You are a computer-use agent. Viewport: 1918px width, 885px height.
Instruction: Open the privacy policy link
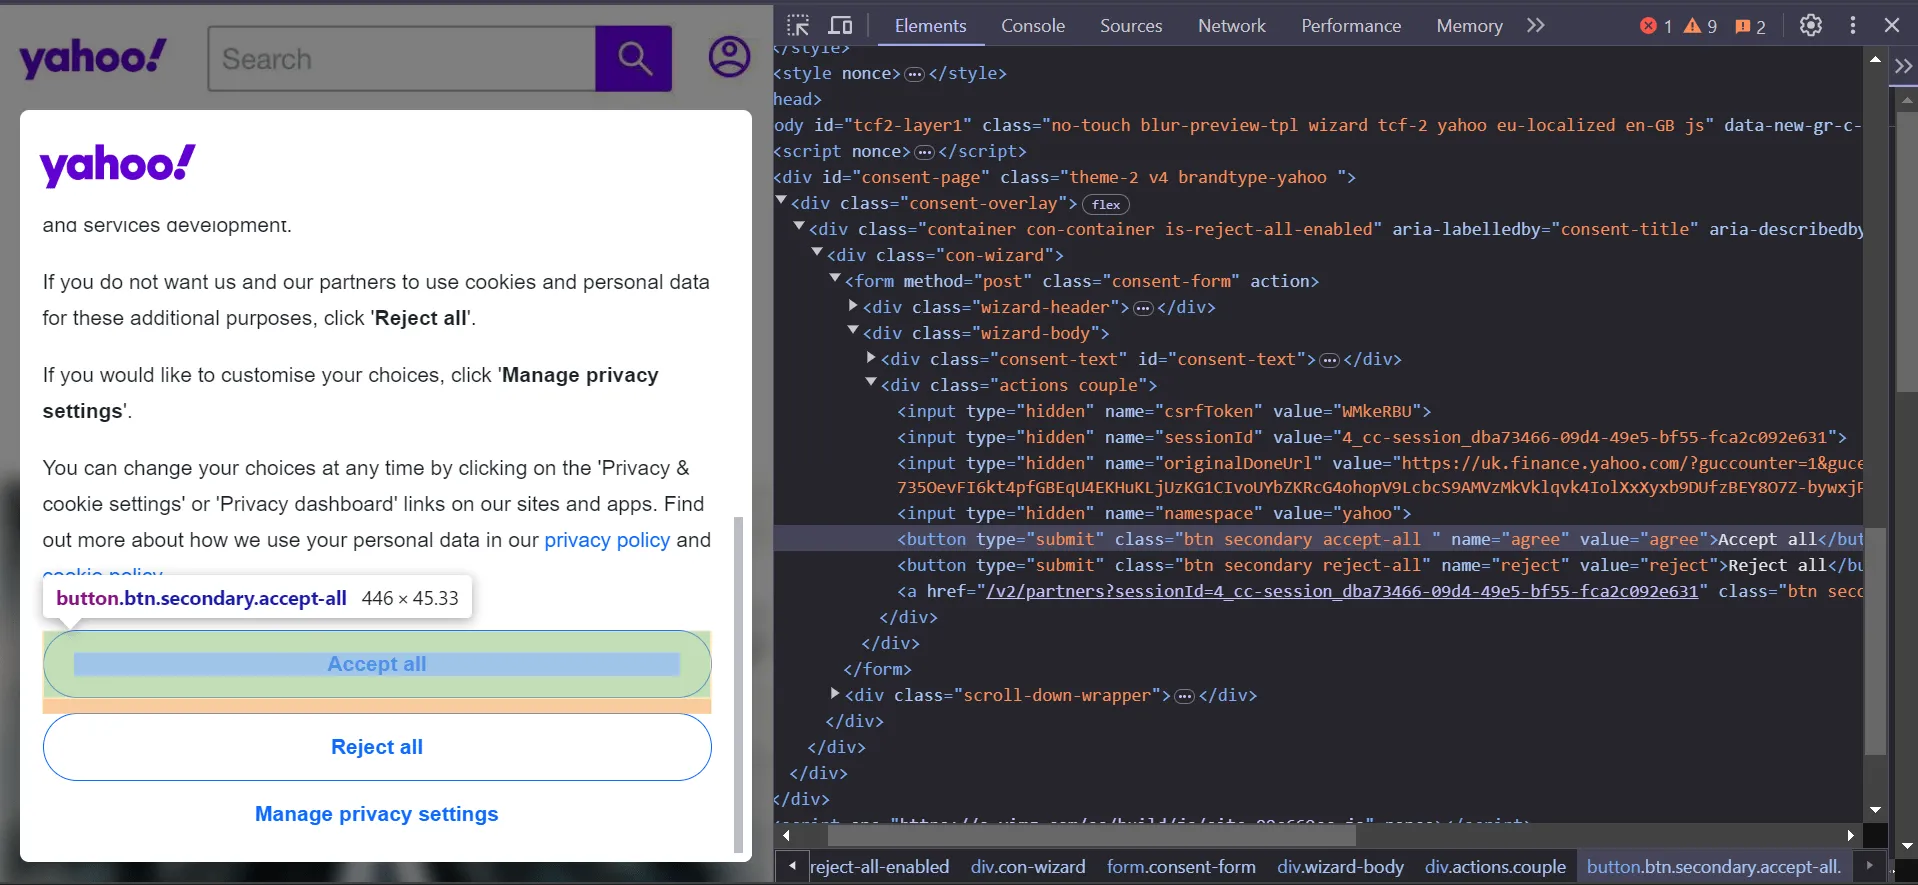click(x=607, y=540)
